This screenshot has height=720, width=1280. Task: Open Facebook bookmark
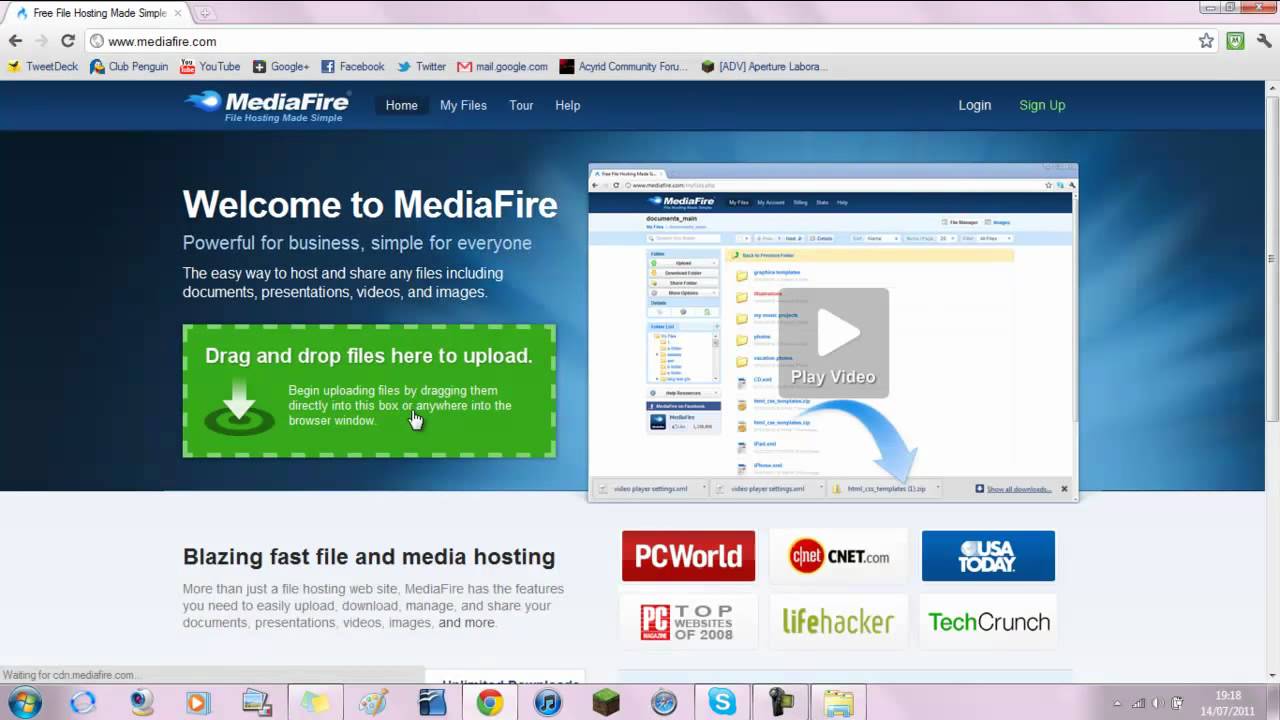(353, 67)
